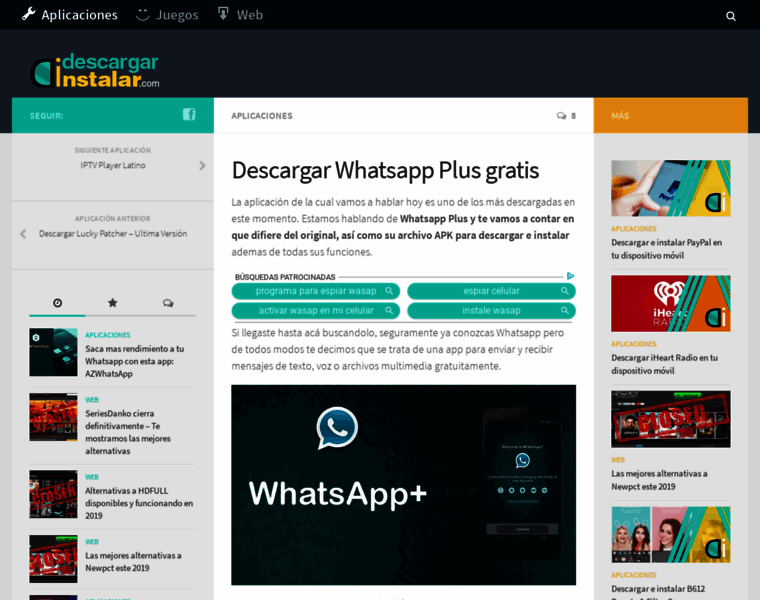The height and width of the screenshot is (600, 760).
Task: Click the SeriesDanko closed thumbnail
Action: point(53,417)
